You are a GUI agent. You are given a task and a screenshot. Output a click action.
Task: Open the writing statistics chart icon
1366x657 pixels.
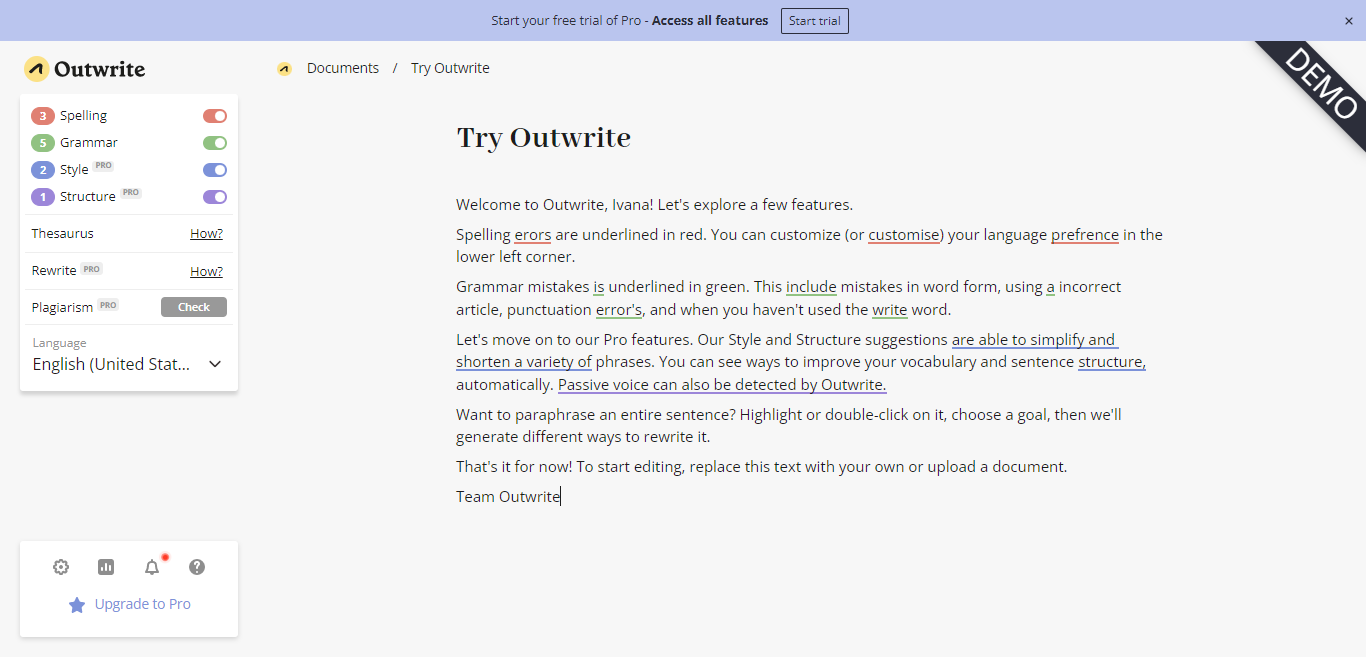click(x=106, y=567)
